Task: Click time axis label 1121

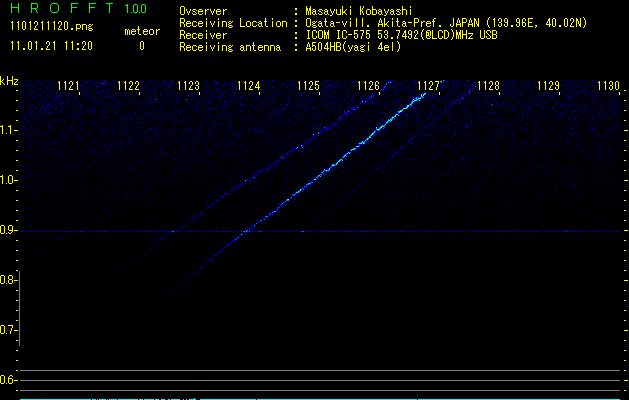Action: click(x=68, y=86)
